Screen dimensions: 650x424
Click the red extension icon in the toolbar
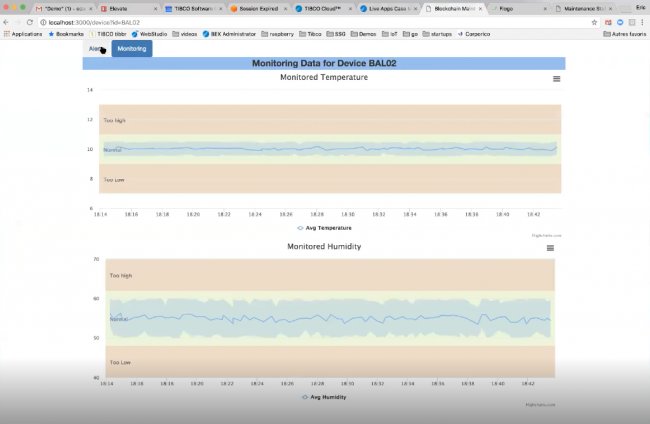click(x=608, y=22)
